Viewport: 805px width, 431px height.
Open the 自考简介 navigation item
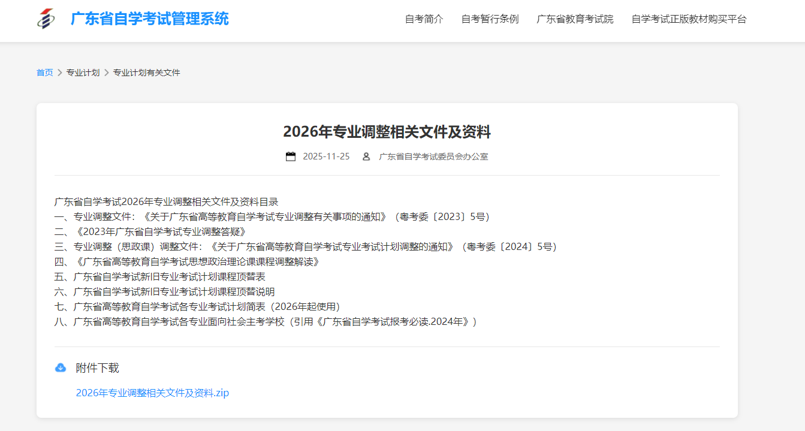tap(423, 19)
